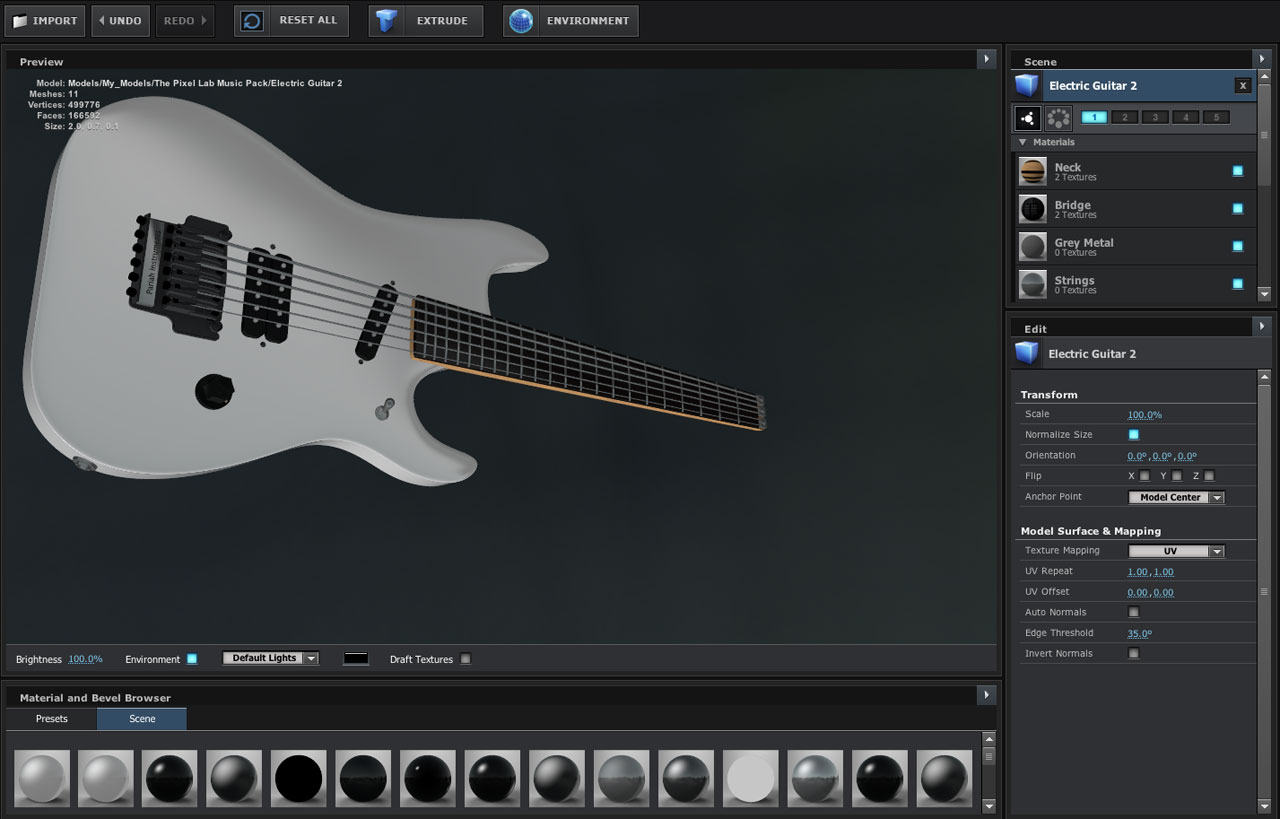Open the Preview panel arrow menu
This screenshot has height=819, width=1280.
click(987, 59)
